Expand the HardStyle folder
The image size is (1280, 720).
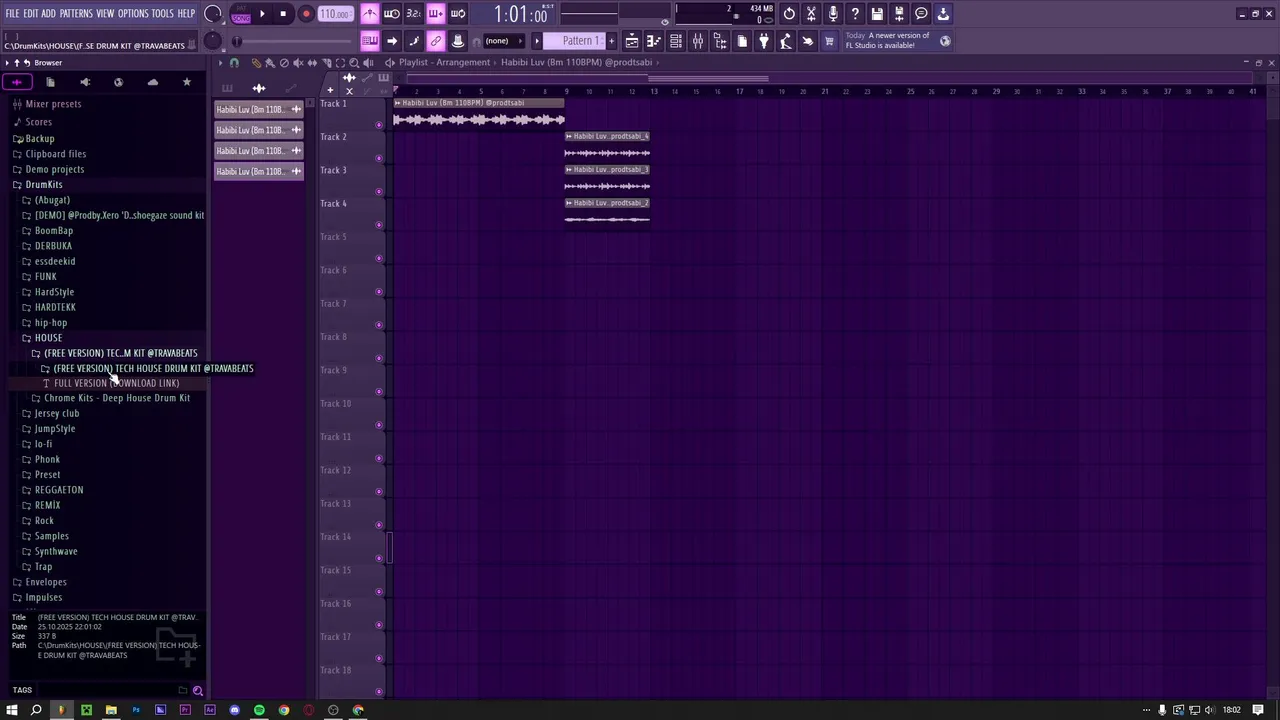54,292
